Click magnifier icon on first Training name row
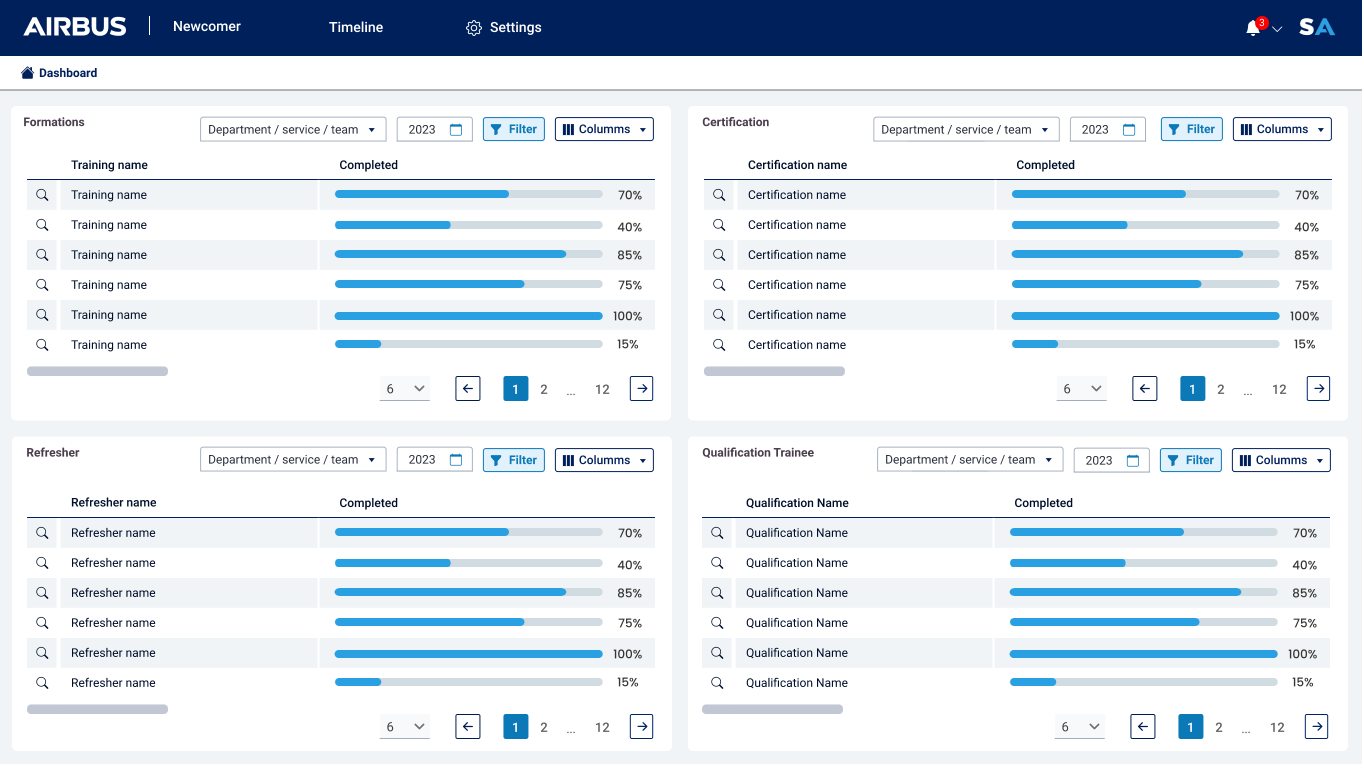Image resolution: width=1364 pixels, height=768 pixels. (42, 195)
